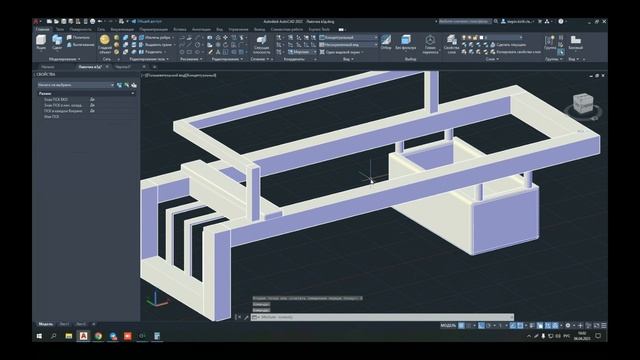Open the Windows Start button
The width and height of the screenshot is (640, 360).
39,336
